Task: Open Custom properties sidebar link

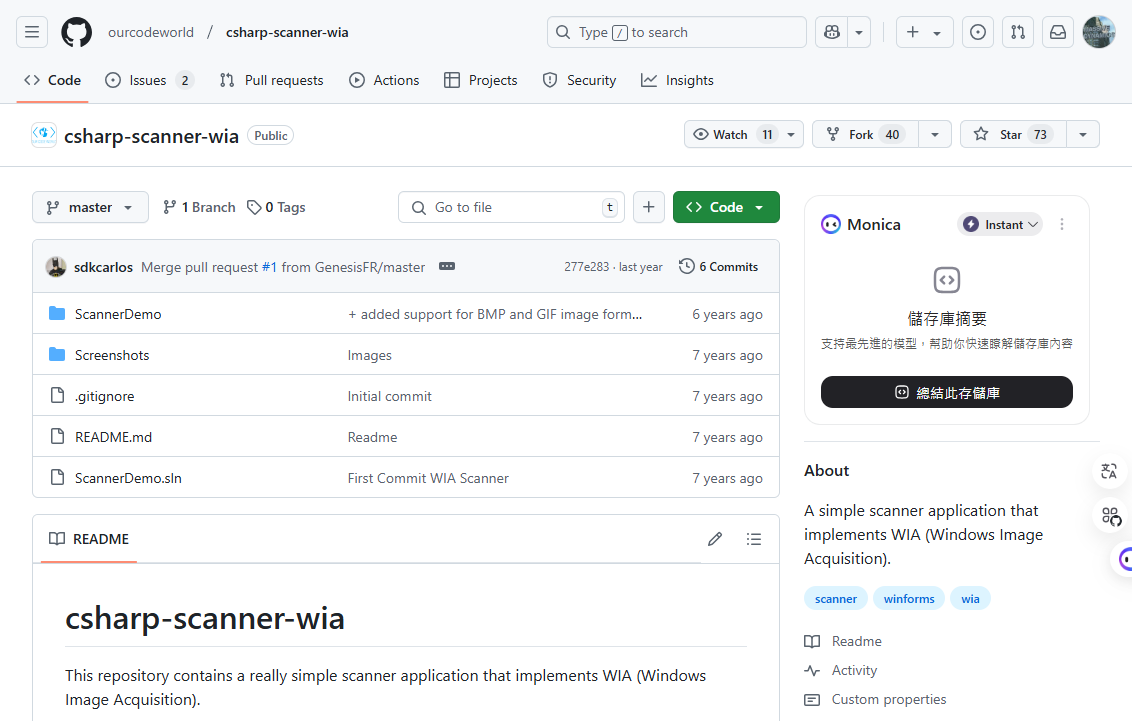Action: 889,699
